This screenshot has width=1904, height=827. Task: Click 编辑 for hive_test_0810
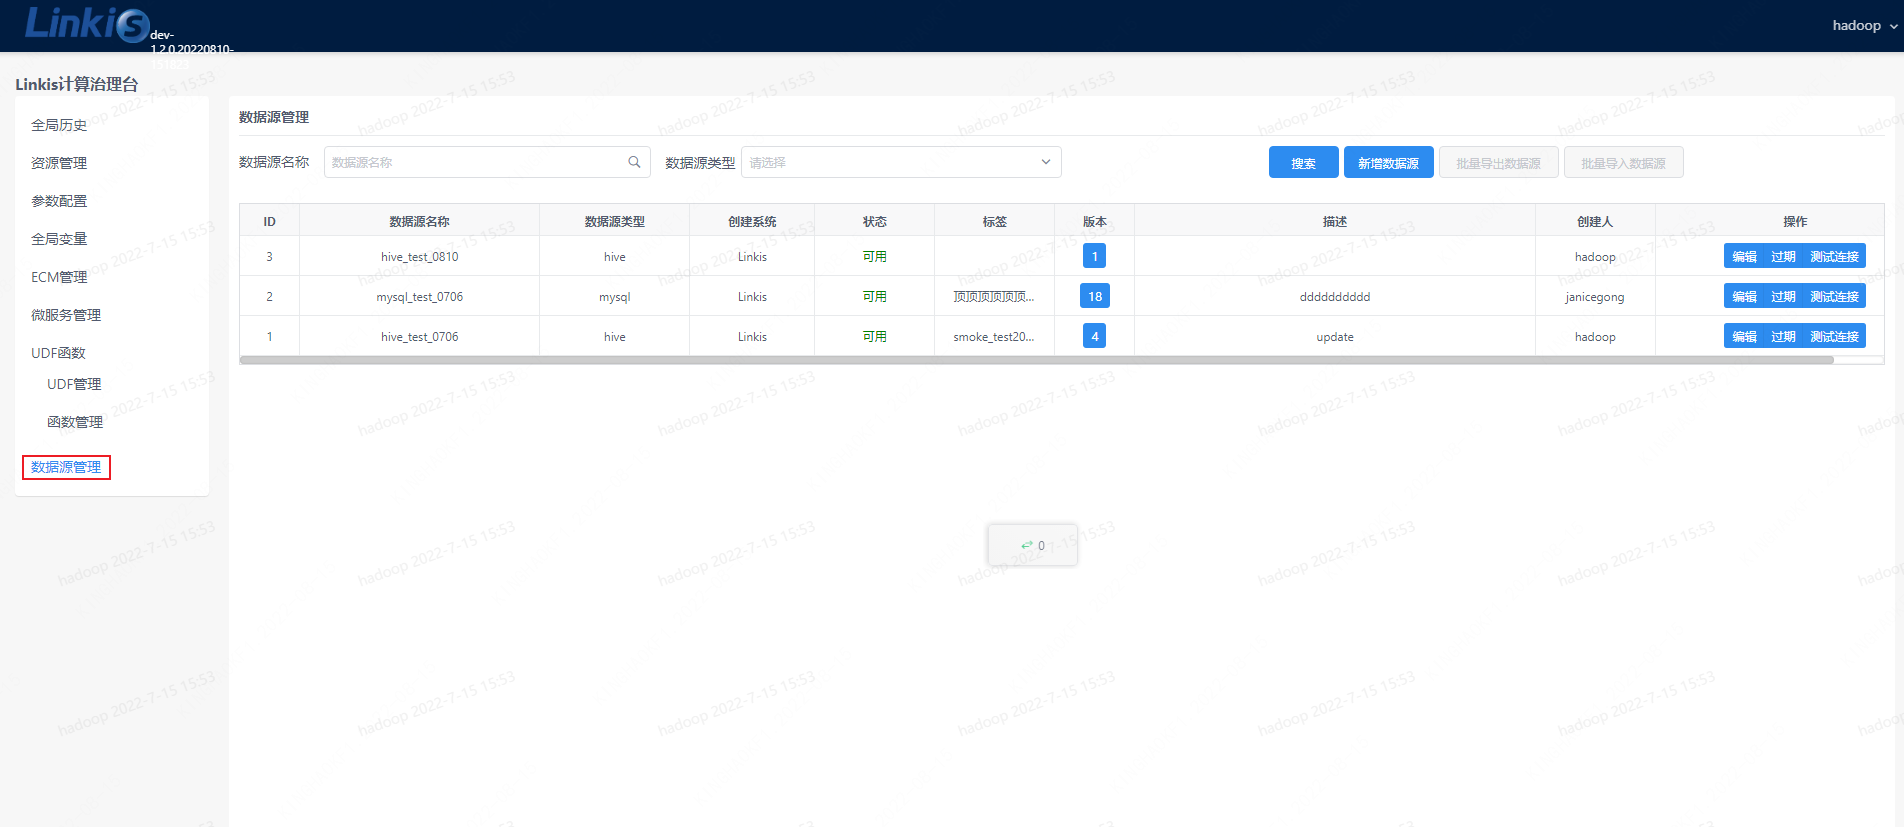(1744, 257)
